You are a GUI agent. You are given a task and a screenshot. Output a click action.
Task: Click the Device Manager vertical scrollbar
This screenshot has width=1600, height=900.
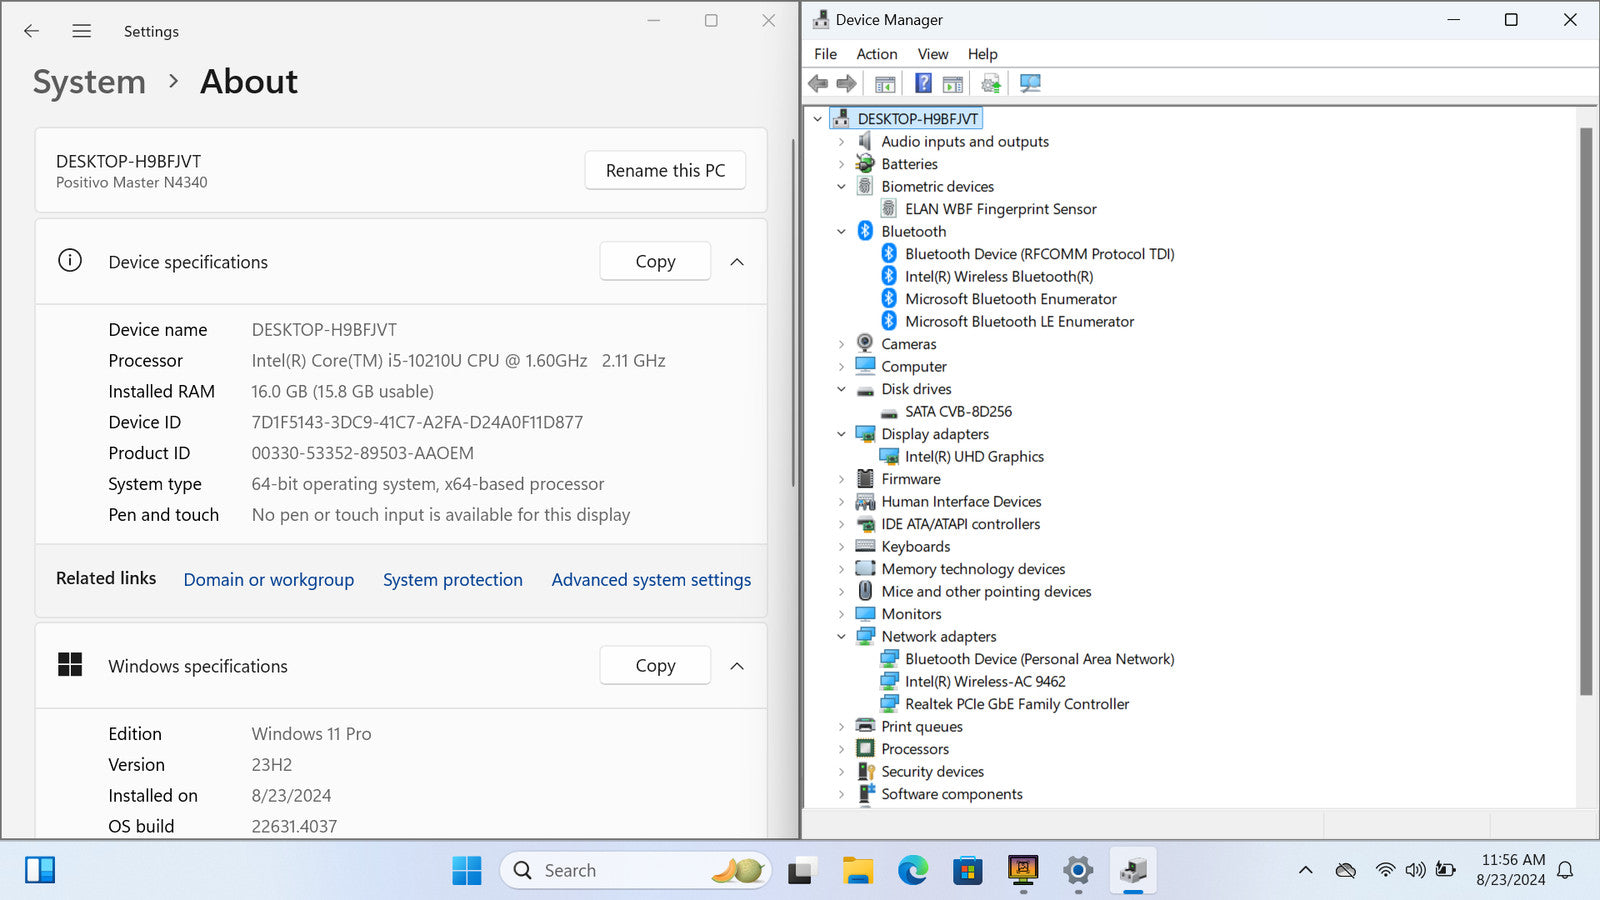pyautogui.click(x=1585, y=410)
